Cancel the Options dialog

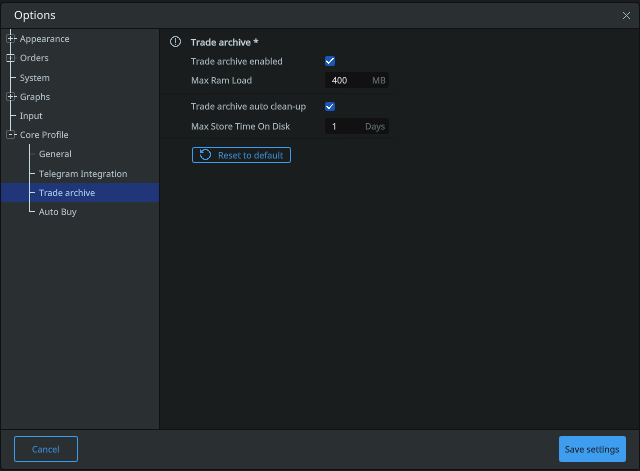[46, 449]
